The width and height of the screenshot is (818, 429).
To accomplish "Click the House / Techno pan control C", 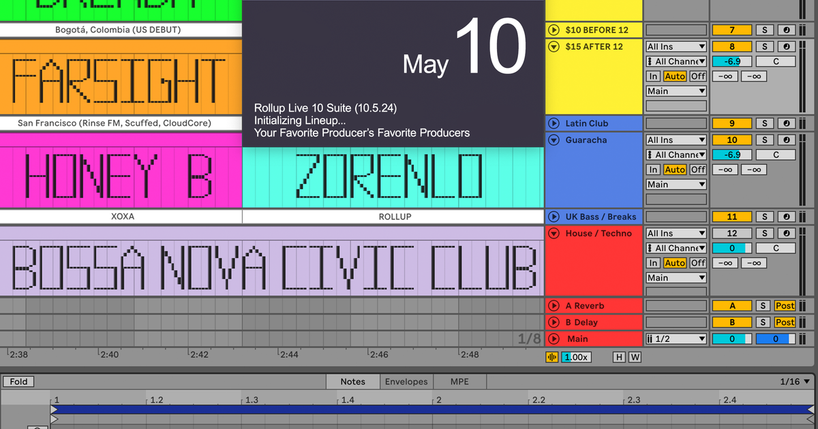I will (x=776, y=248).
